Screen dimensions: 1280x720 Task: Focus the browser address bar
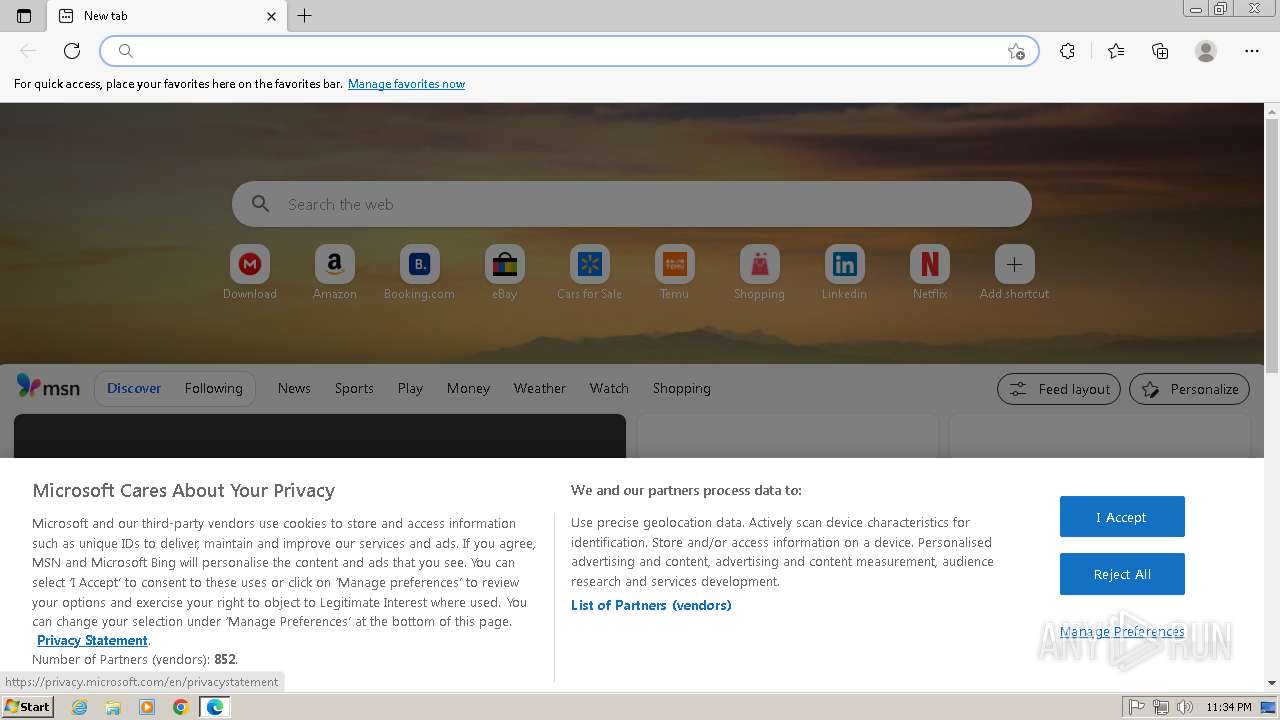coord(570,51)
